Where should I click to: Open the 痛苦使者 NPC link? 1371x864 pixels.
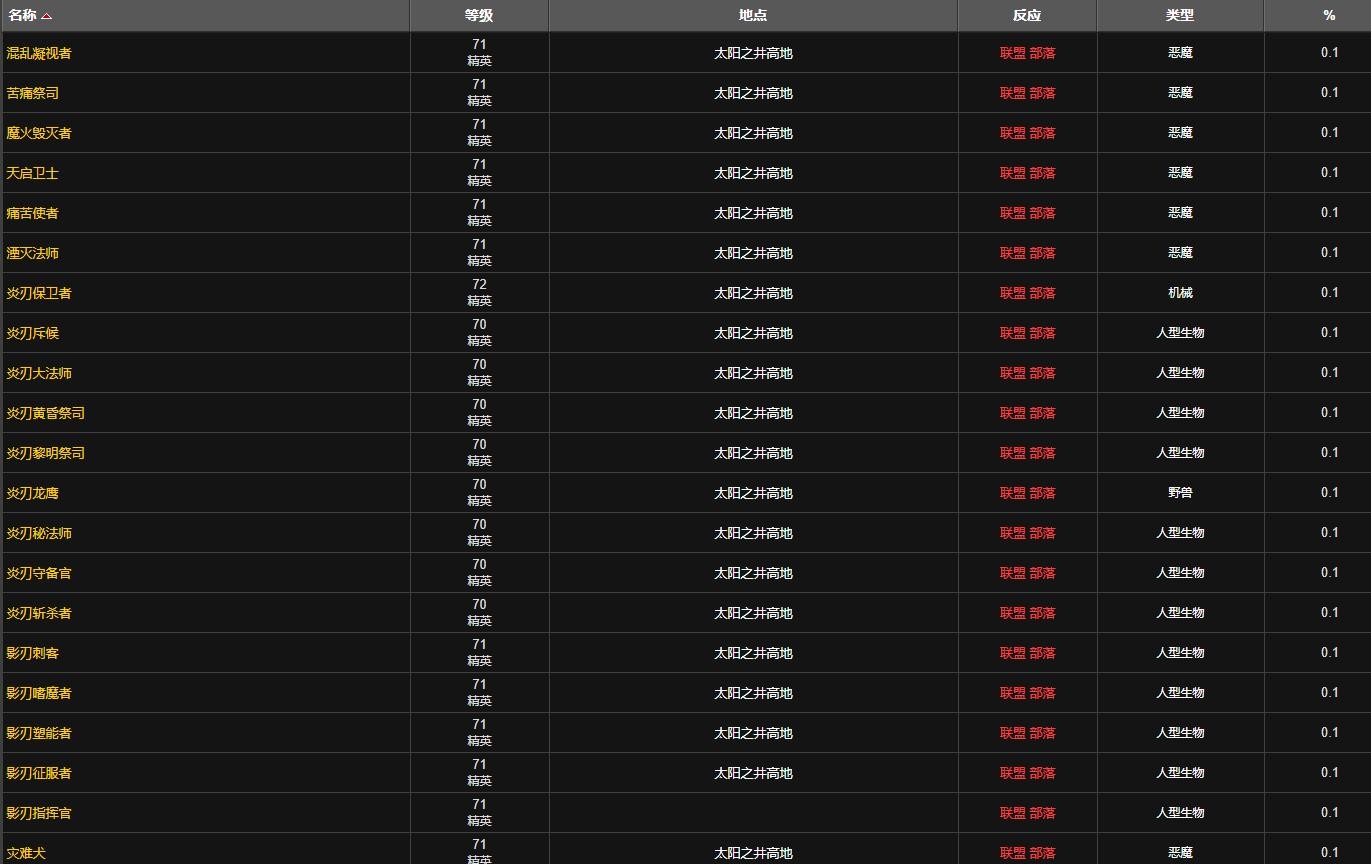tap(32, 213)
